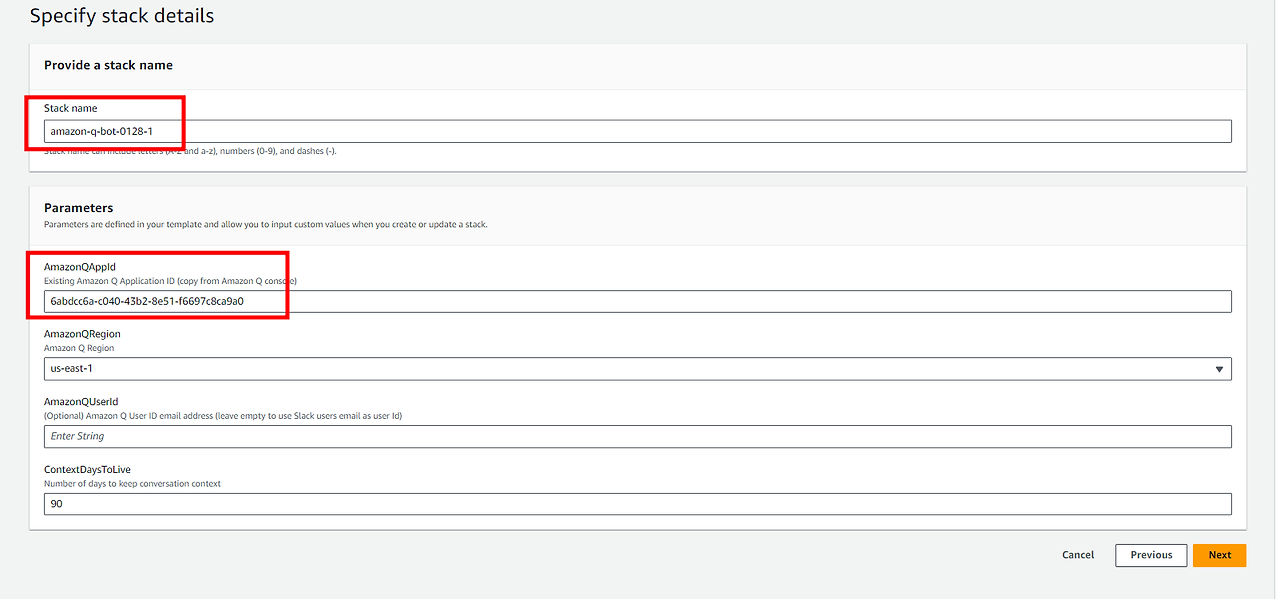Click the AmazonQUserId Enter String field
This screenshot has width=1280, height=599.
click(x=638, y=436)
